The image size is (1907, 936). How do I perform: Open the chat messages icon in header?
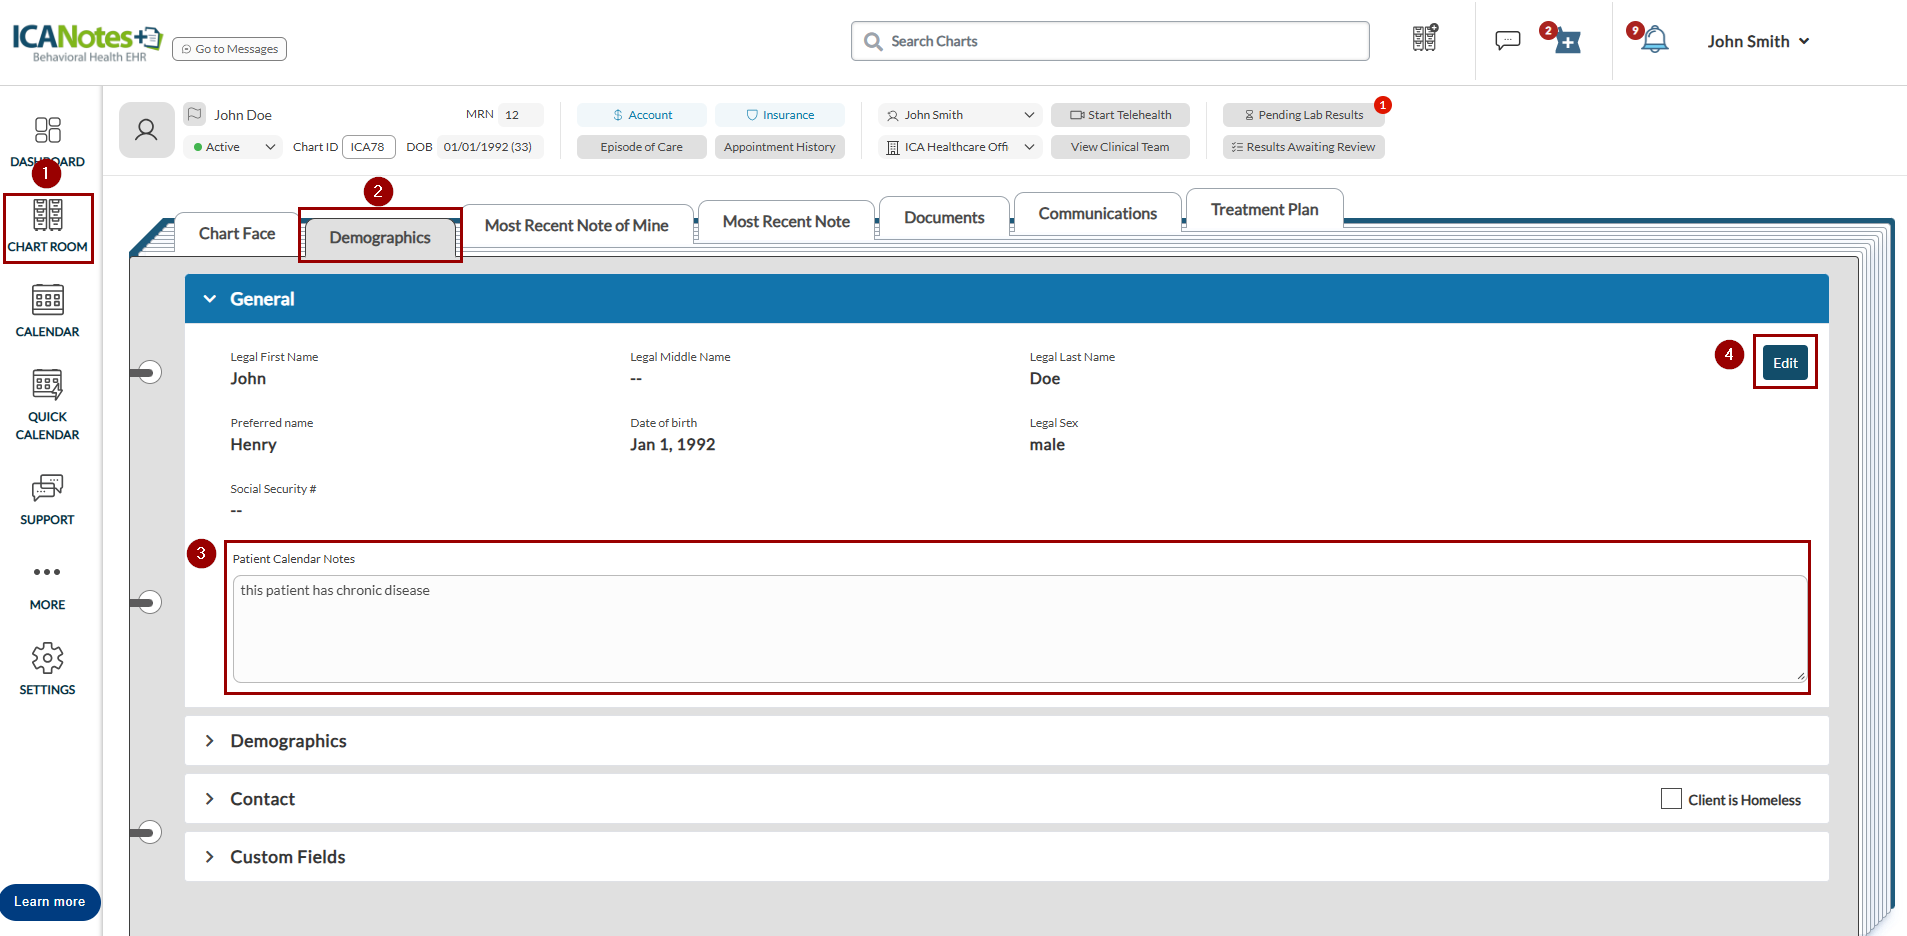pos(1507,41)
